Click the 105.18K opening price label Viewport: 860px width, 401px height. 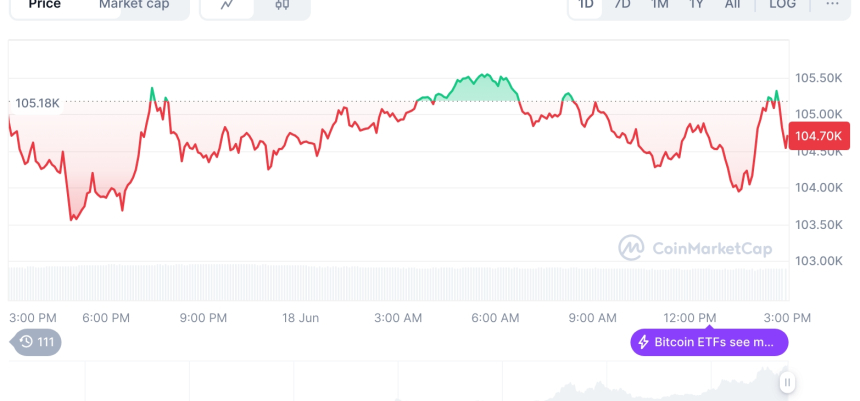pyautogui.click(x=37, y=103)
